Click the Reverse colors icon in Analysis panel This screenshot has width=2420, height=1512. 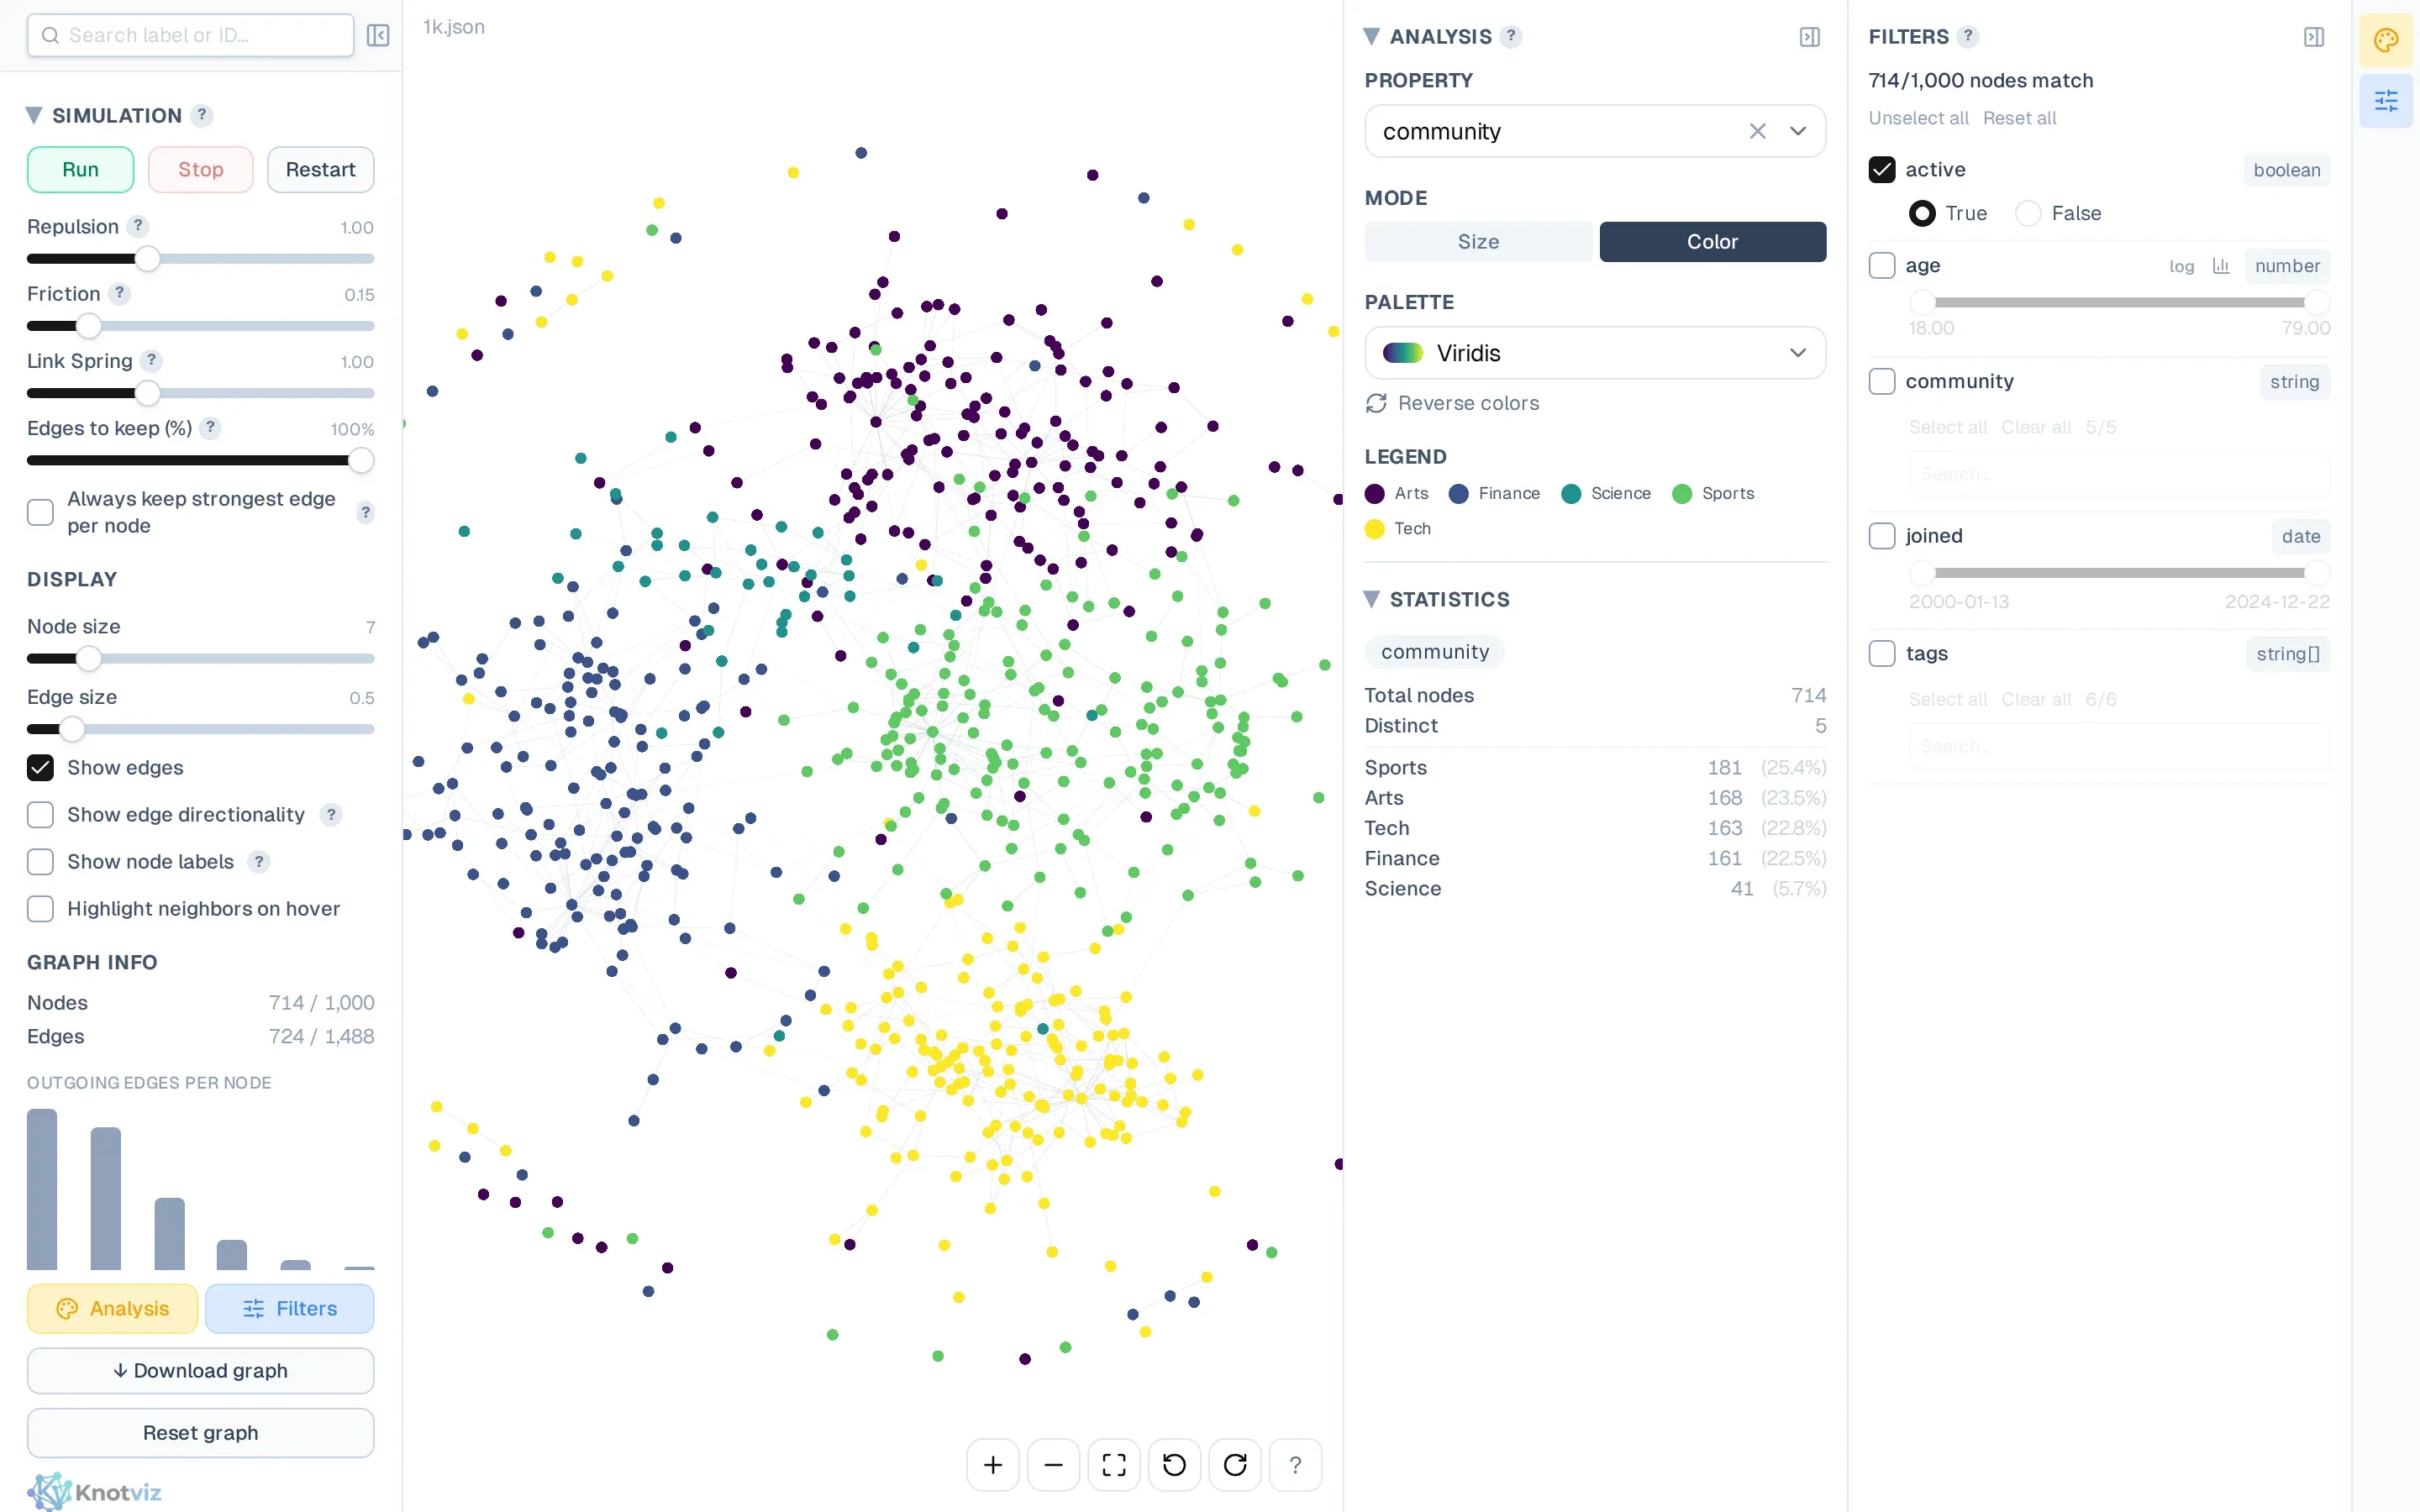(x=1377, y=403)
